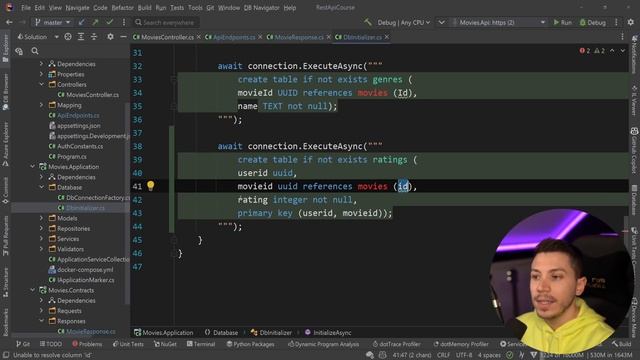Click Search everywhere field
Image resolution: width=640 pixels, height=360 pixels.
tap(167, 22)
